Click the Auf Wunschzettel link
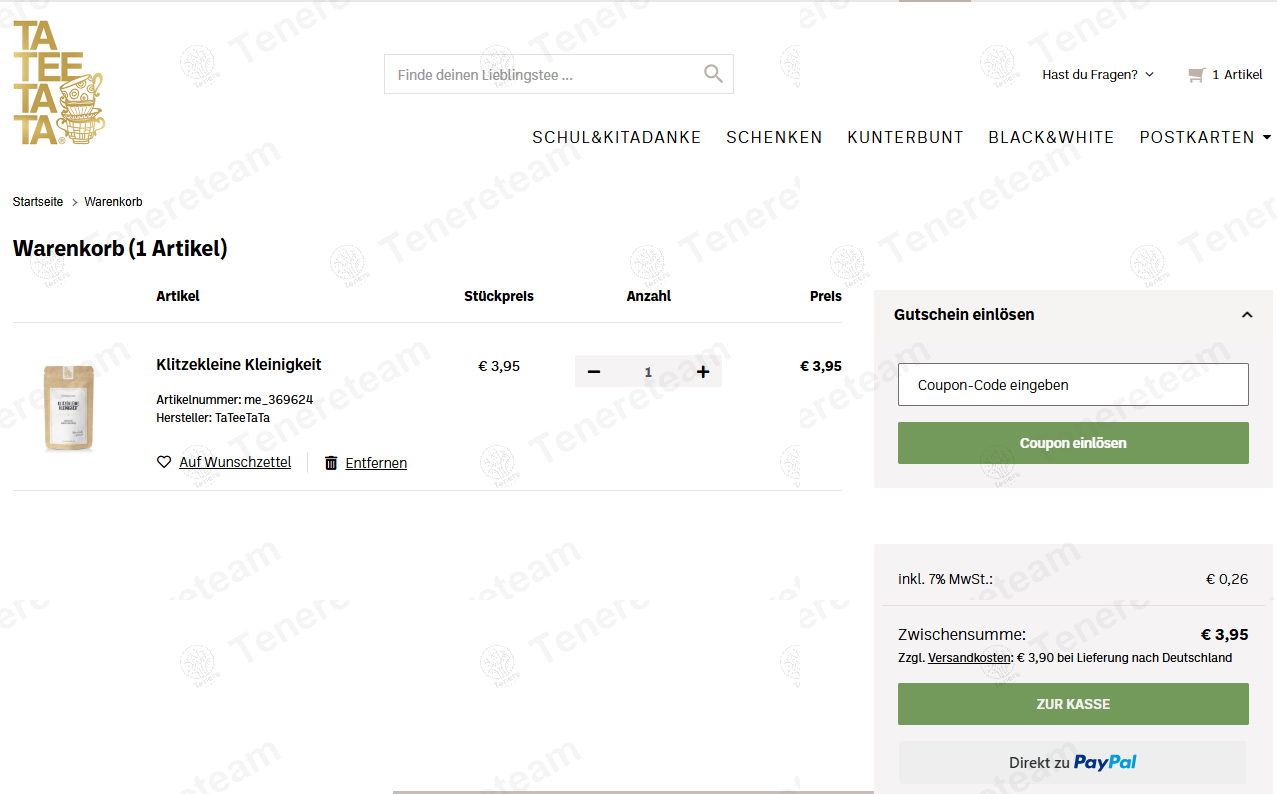This screenshot has height=794, width=1277. click(235, 462)
